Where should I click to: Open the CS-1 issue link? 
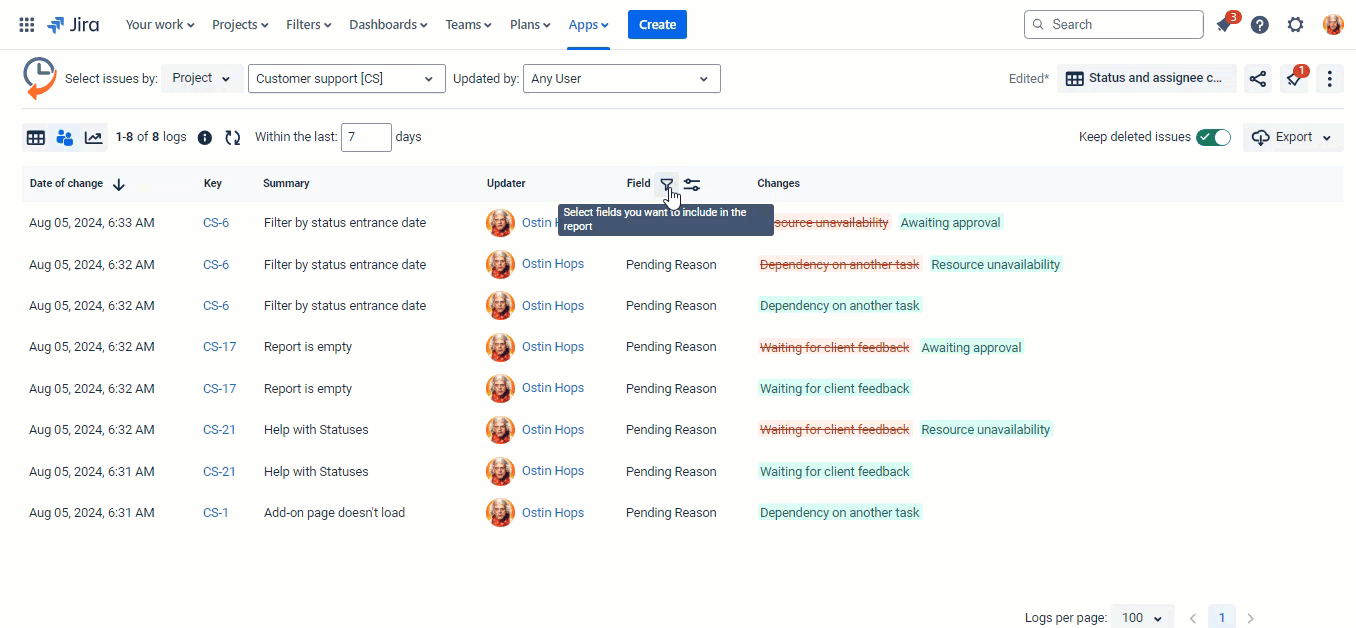215,513
